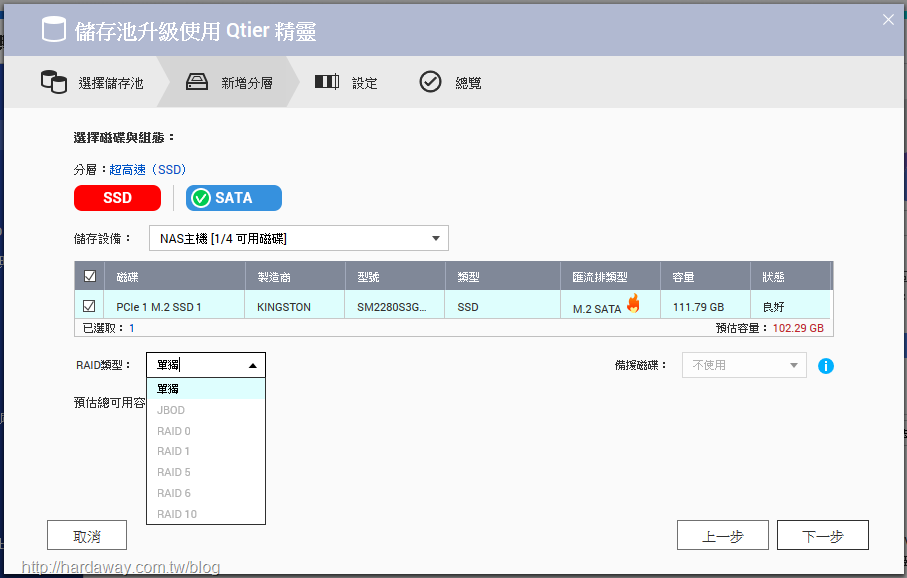The width and height of the screenshot is (907, 578).
Task: Go to the 設定 wizard step
Action: 346,82
